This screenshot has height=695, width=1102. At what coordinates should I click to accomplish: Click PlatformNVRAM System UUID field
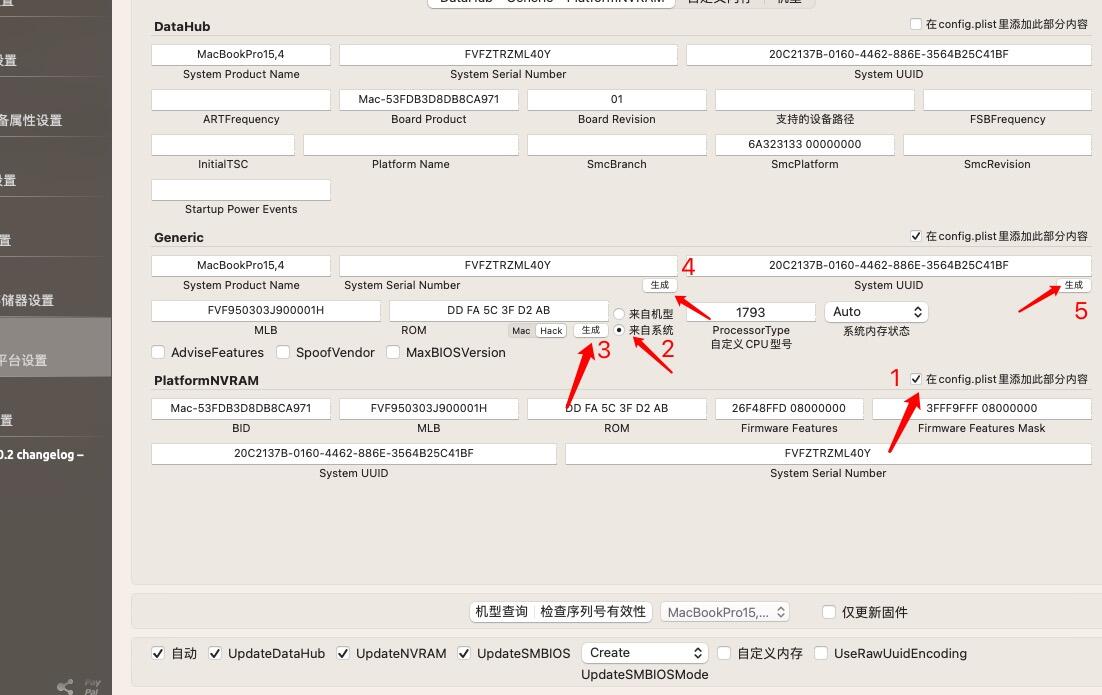click(x=354, y=453)
